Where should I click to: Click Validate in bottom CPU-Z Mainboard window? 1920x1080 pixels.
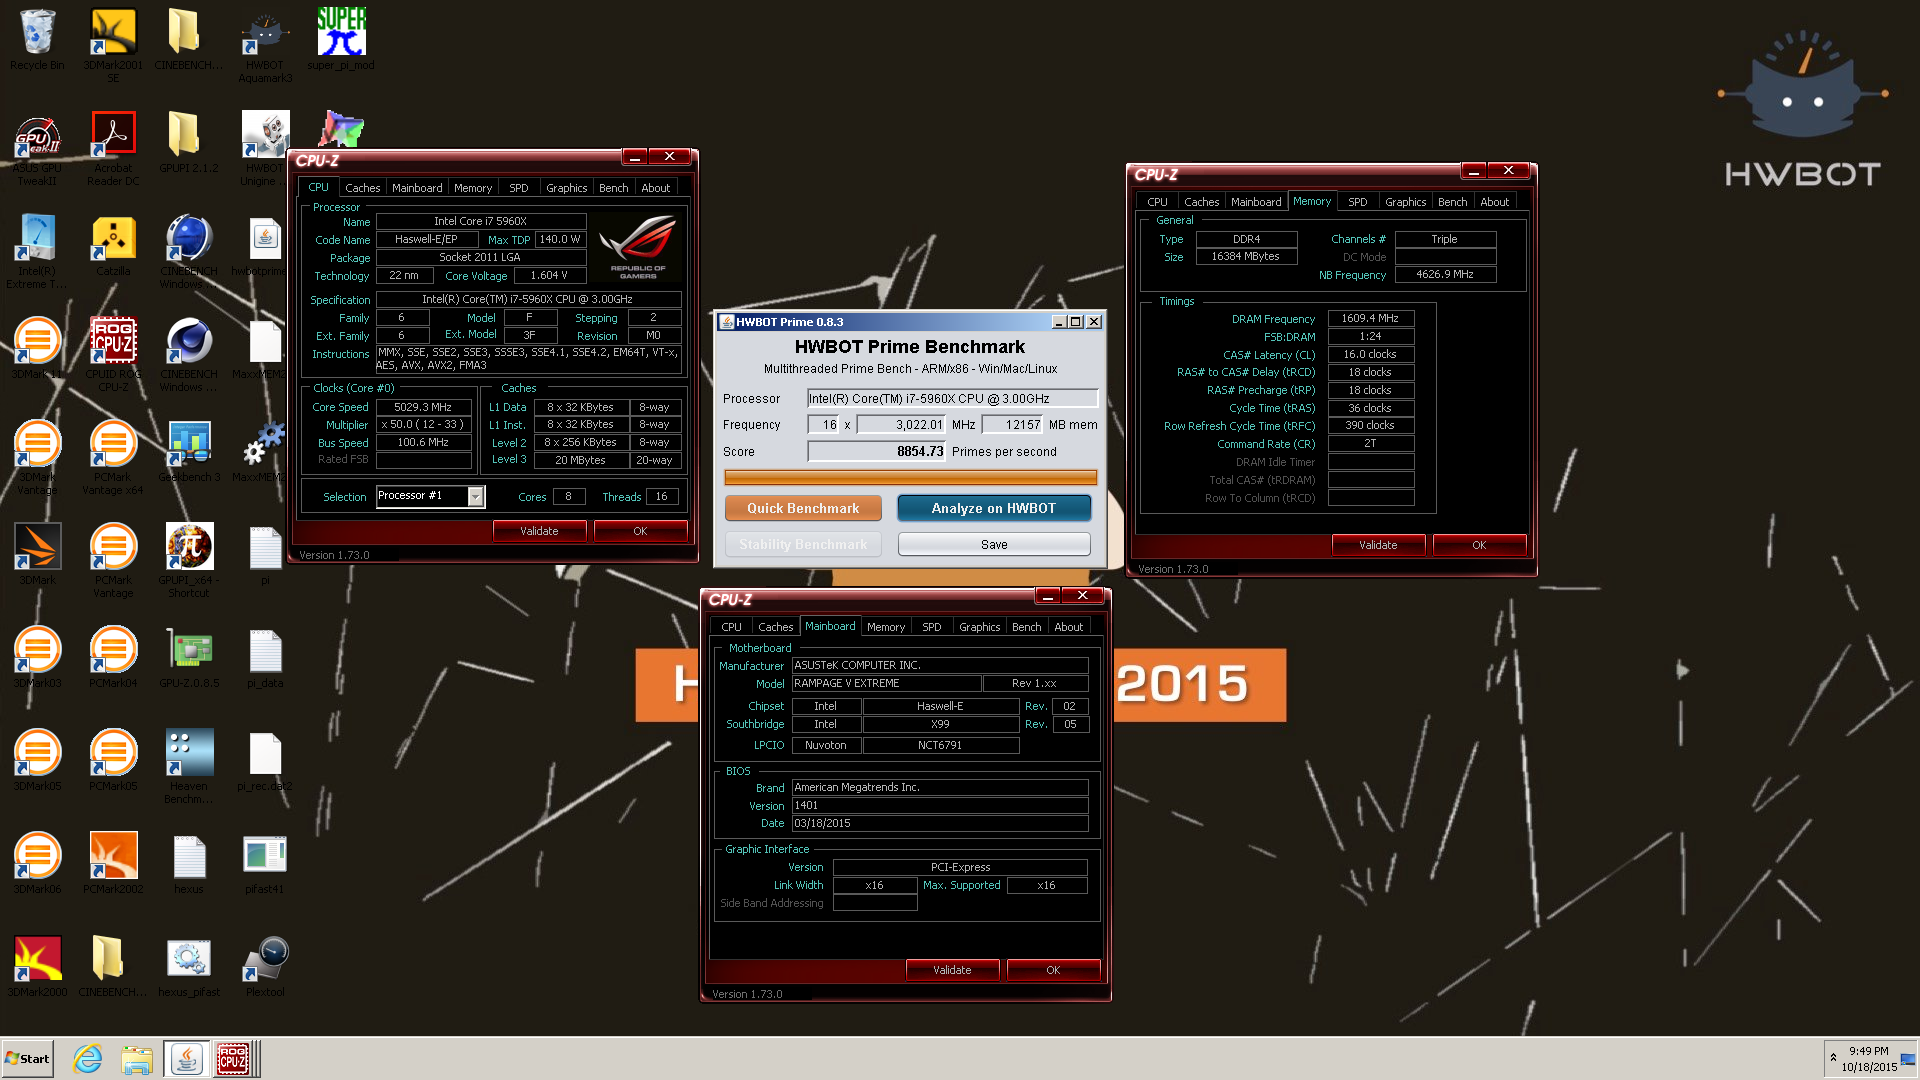[952, 970]
